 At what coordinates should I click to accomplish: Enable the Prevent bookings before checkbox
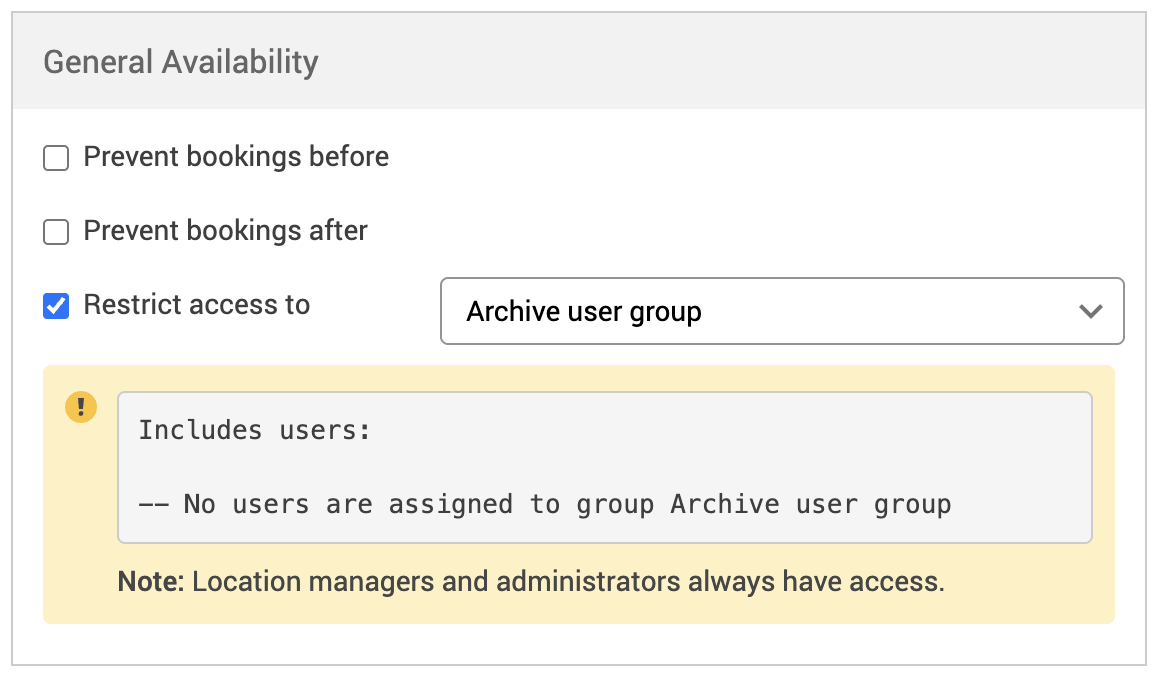(x=55, y=157)
